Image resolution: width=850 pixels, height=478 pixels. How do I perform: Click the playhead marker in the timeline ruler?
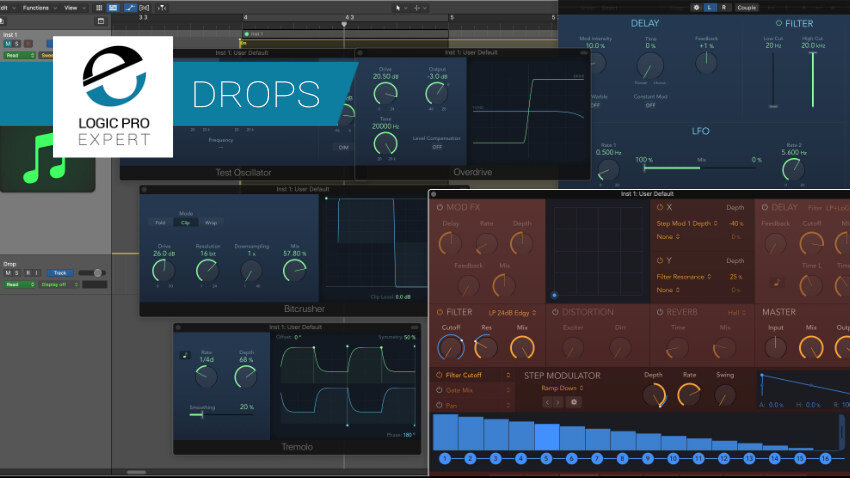pyautogui.click(x=344, y=24)
